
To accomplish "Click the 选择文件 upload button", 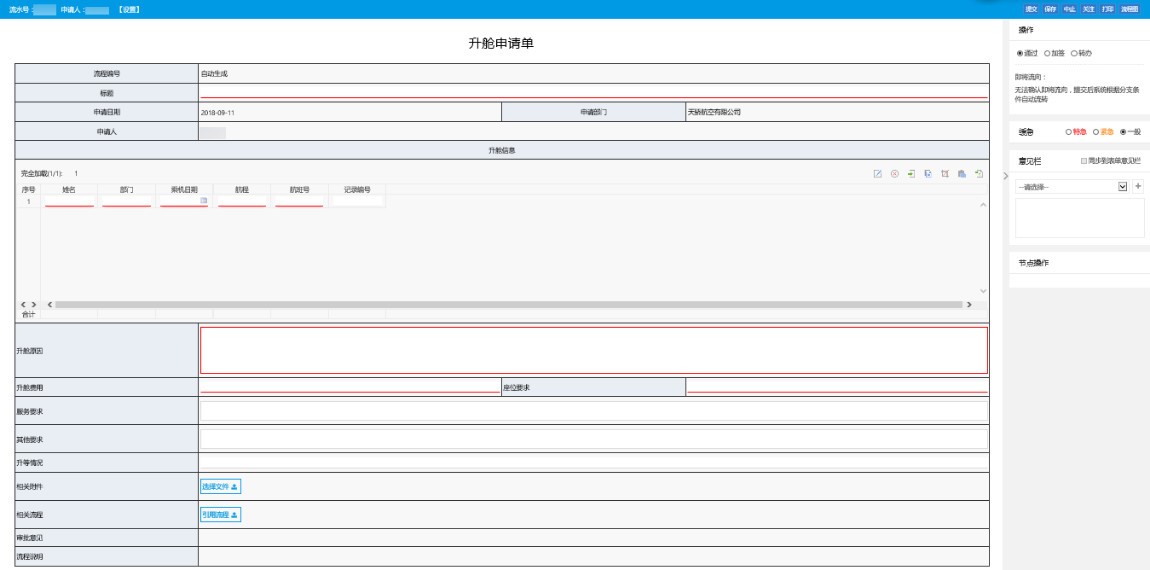I will 220,486.
